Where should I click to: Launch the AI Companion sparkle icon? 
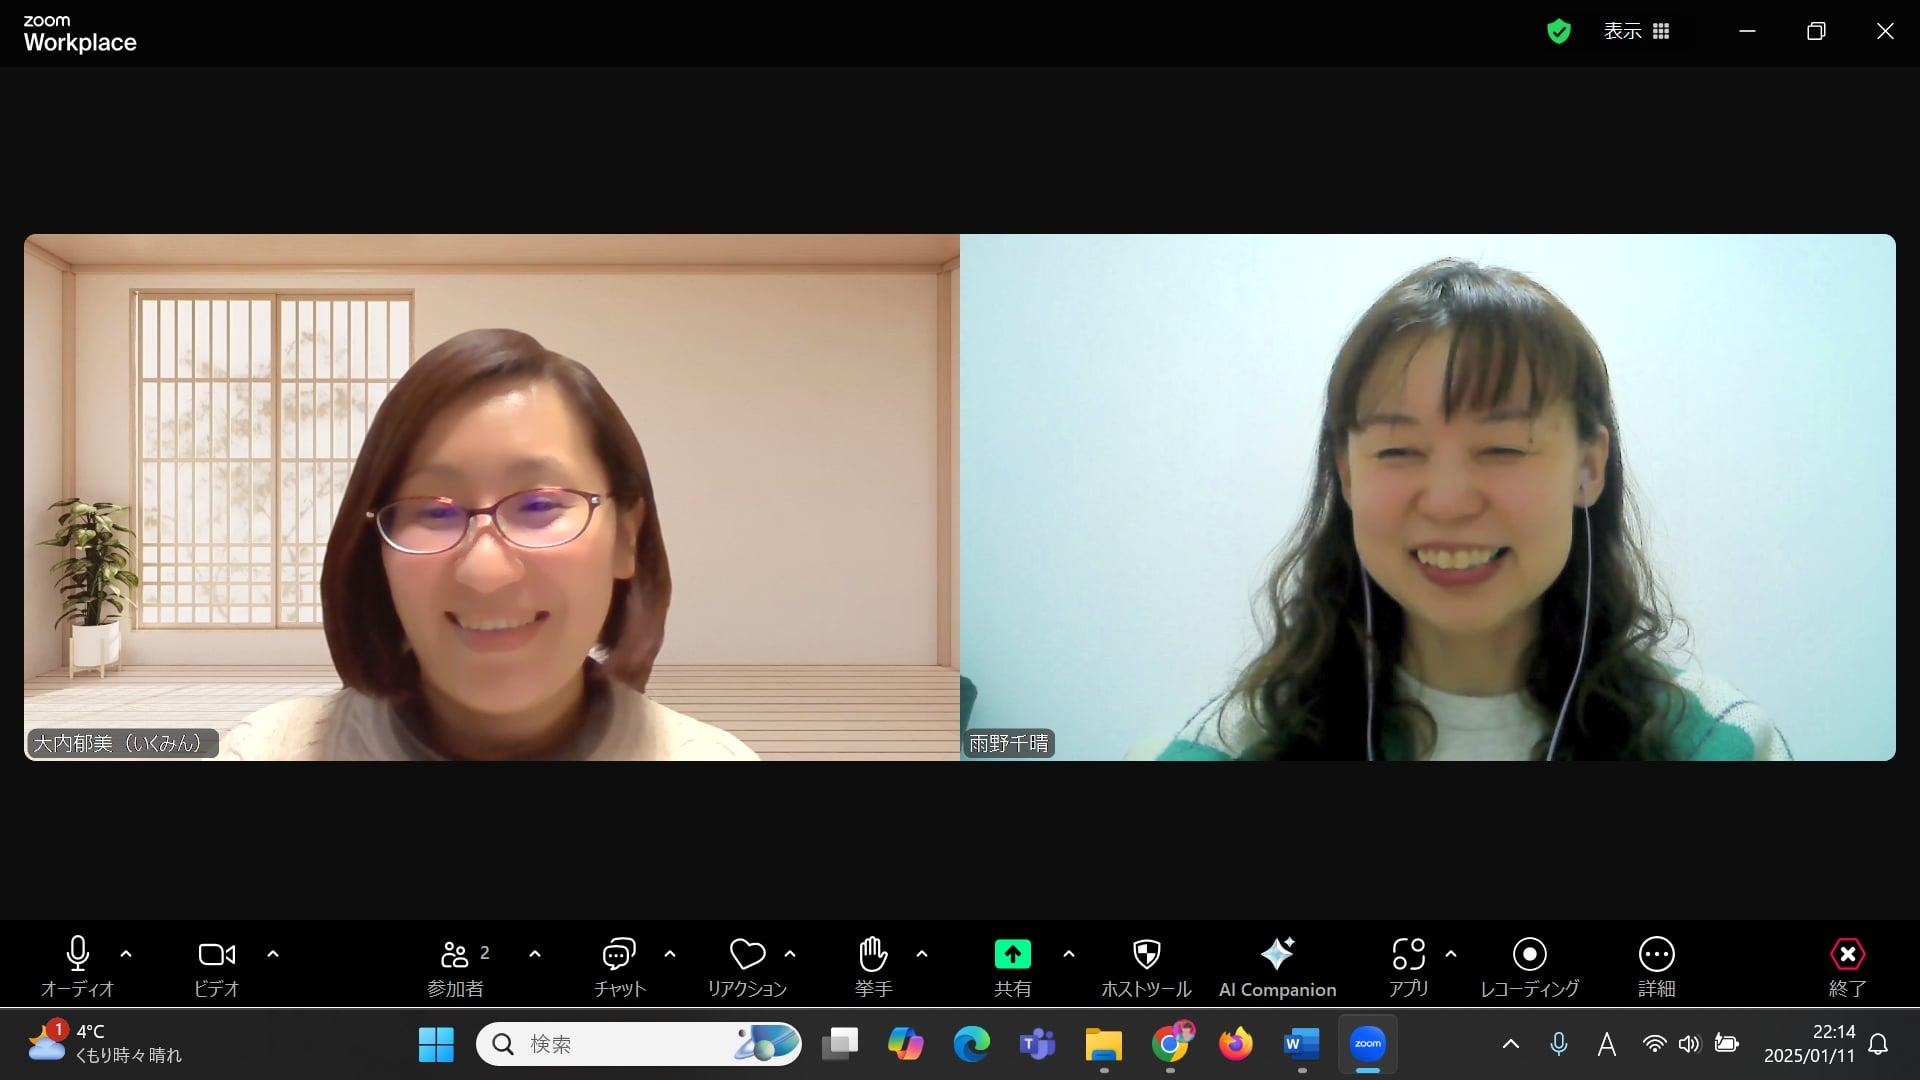(x=1277, y=955)
